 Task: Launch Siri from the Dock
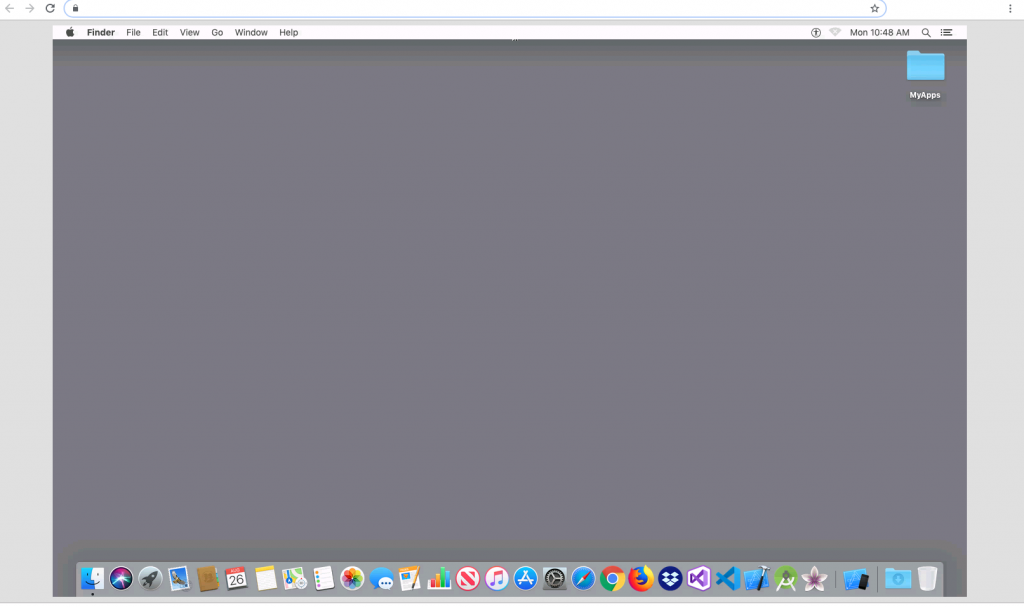(x=121, y=578)
